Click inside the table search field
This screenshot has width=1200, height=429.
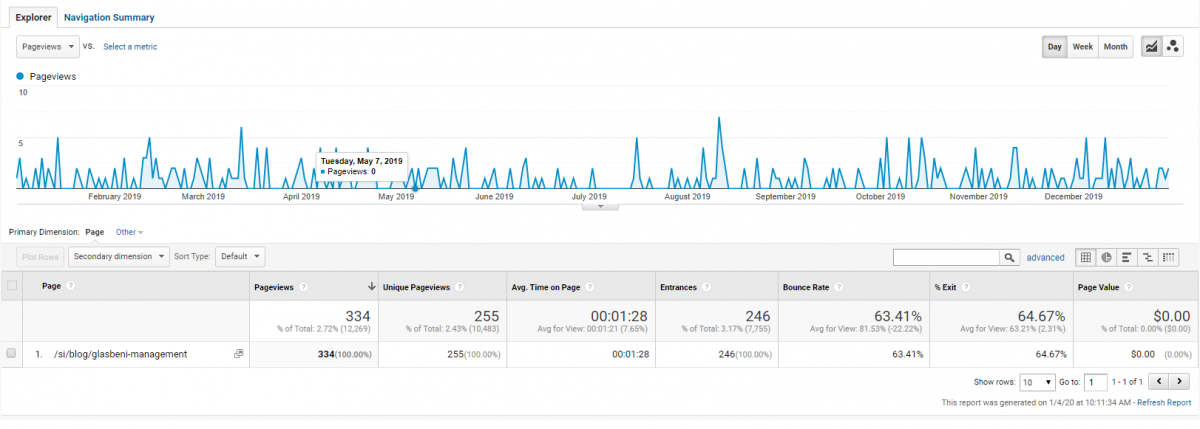tap(946, 258)
